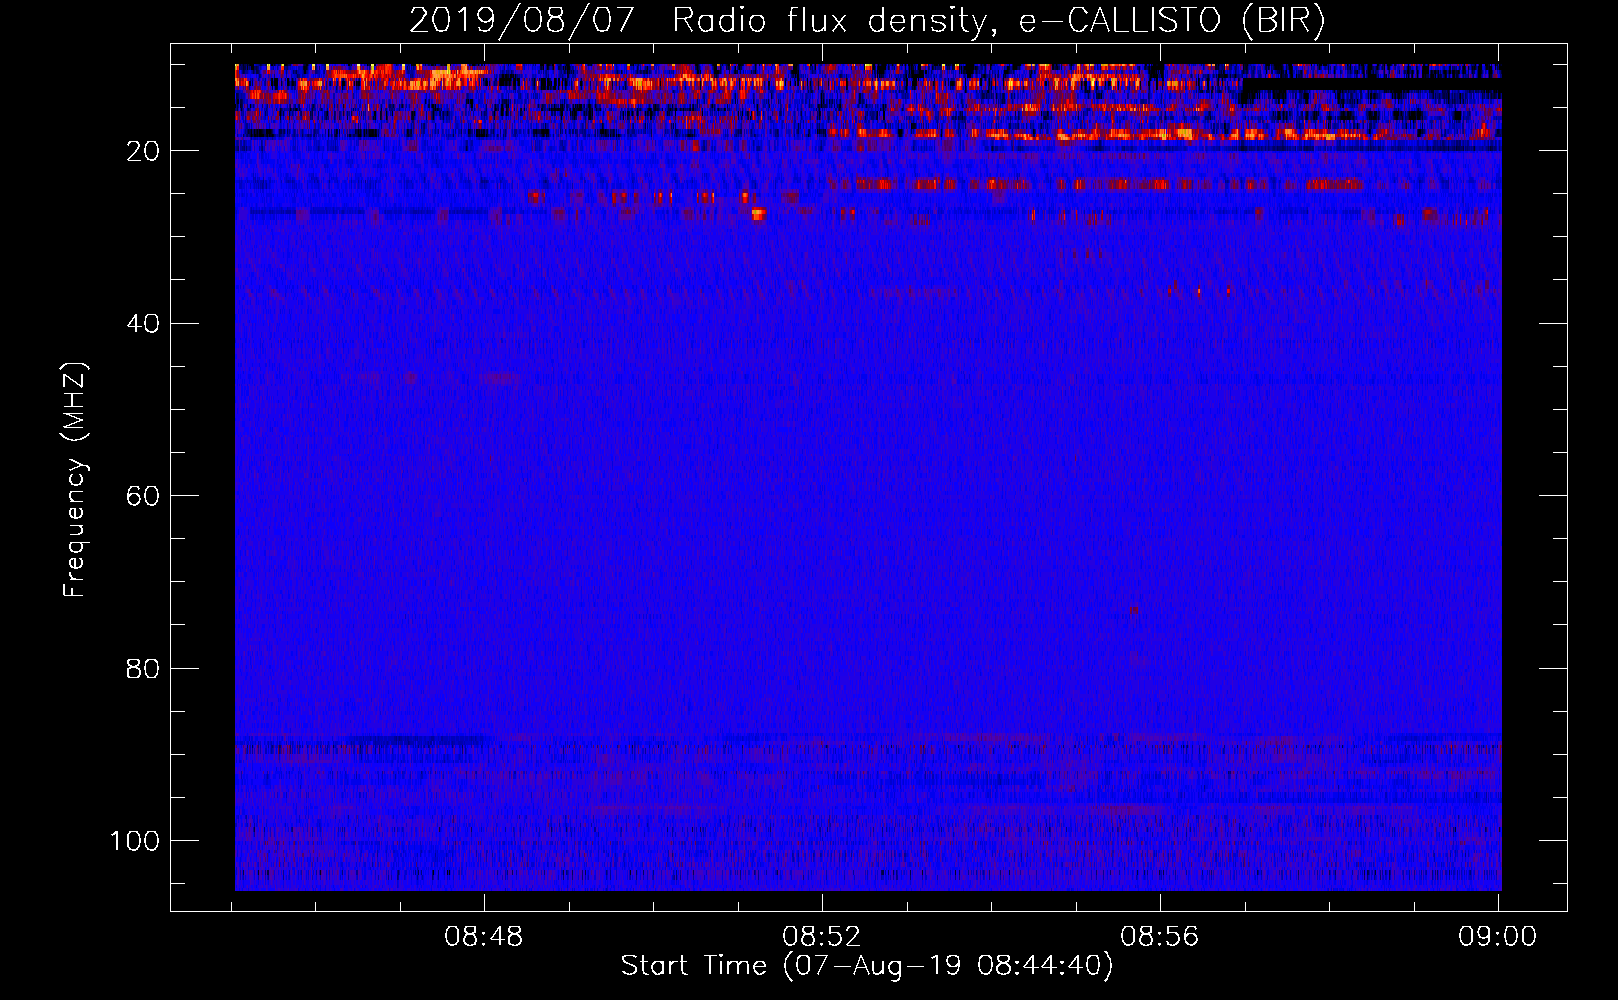Click the '08:48' time tick label
The height and width of the screenshot is (1000, 1618).
point(485,937)
